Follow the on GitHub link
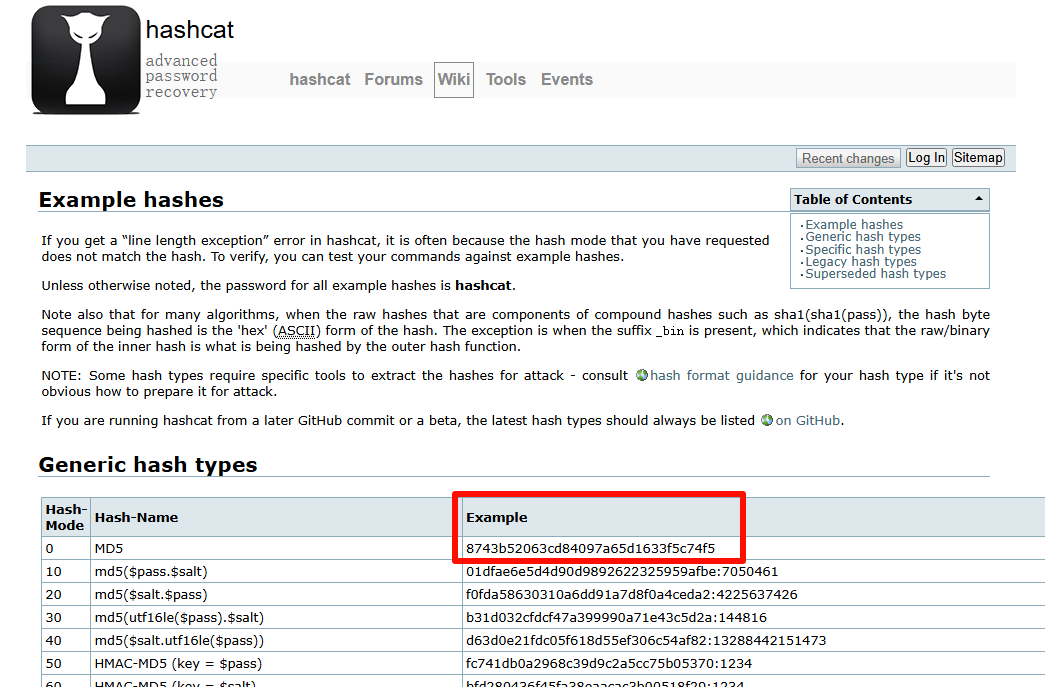The image size is (1045, 687). click(x=808, y=421)
